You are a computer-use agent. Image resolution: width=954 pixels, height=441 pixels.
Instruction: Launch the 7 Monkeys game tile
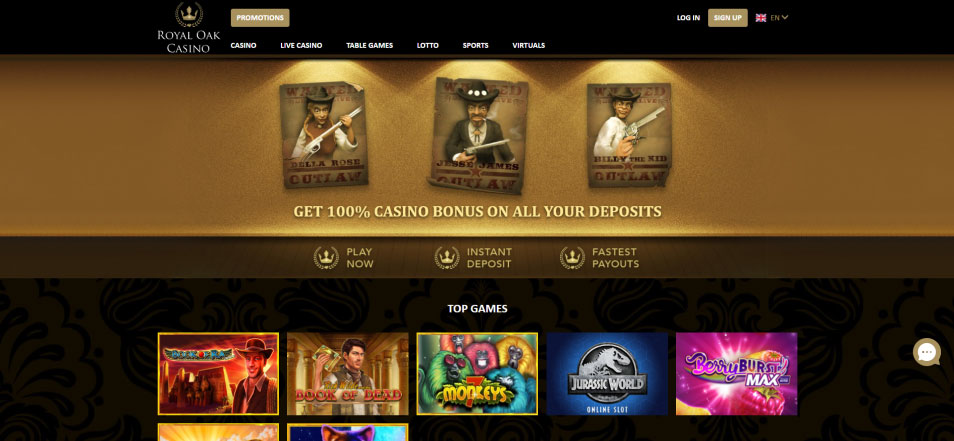(477, 373)
